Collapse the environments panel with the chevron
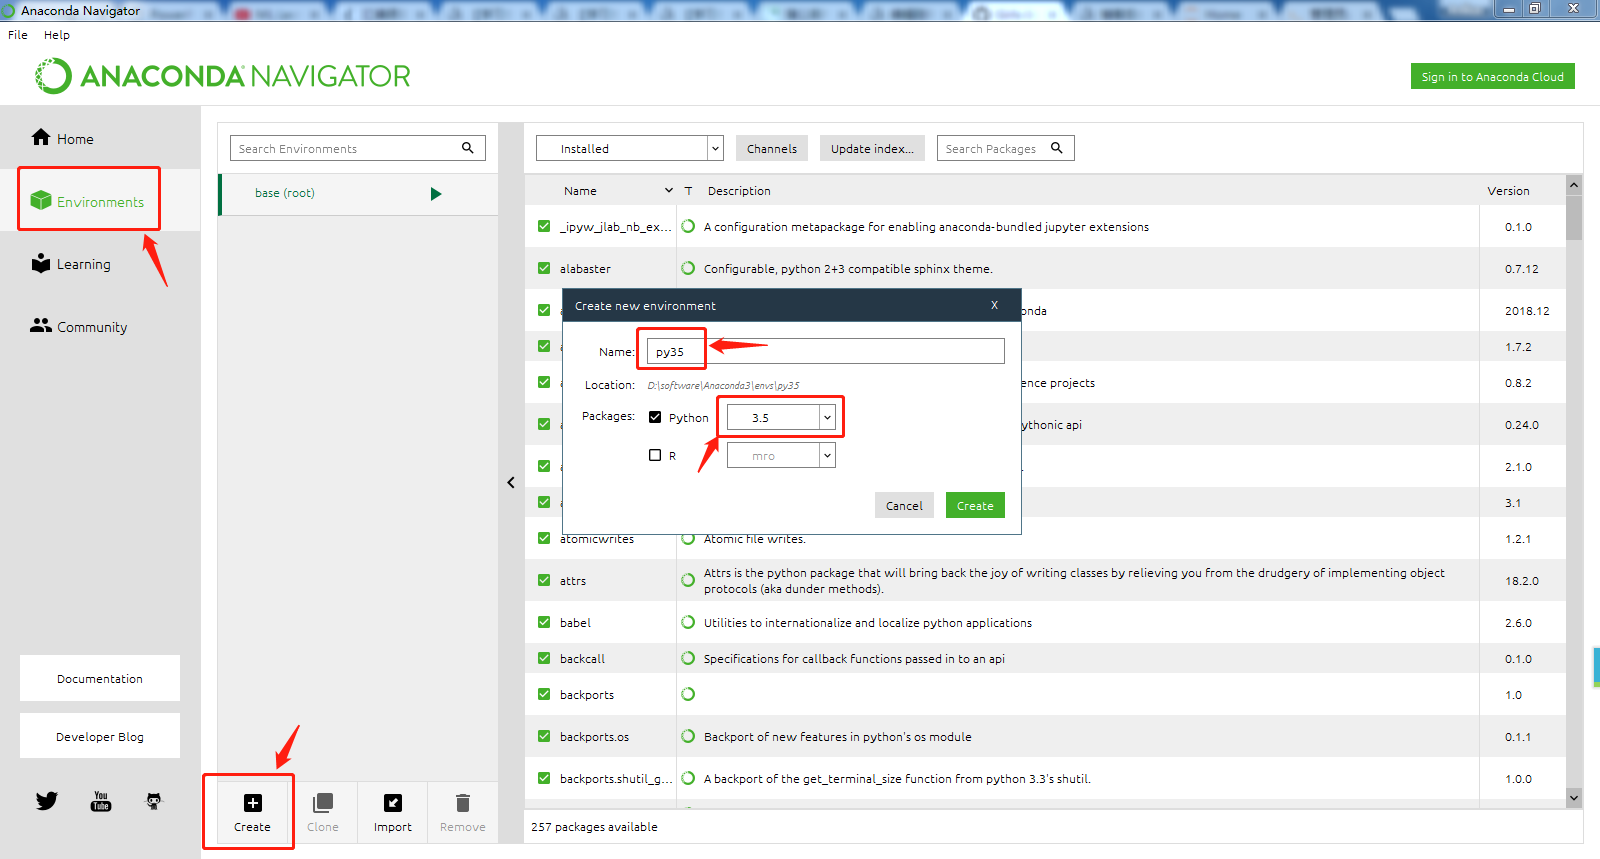Image resolution: width=1600 pixels, height=859 pixels. click(511, 482)
